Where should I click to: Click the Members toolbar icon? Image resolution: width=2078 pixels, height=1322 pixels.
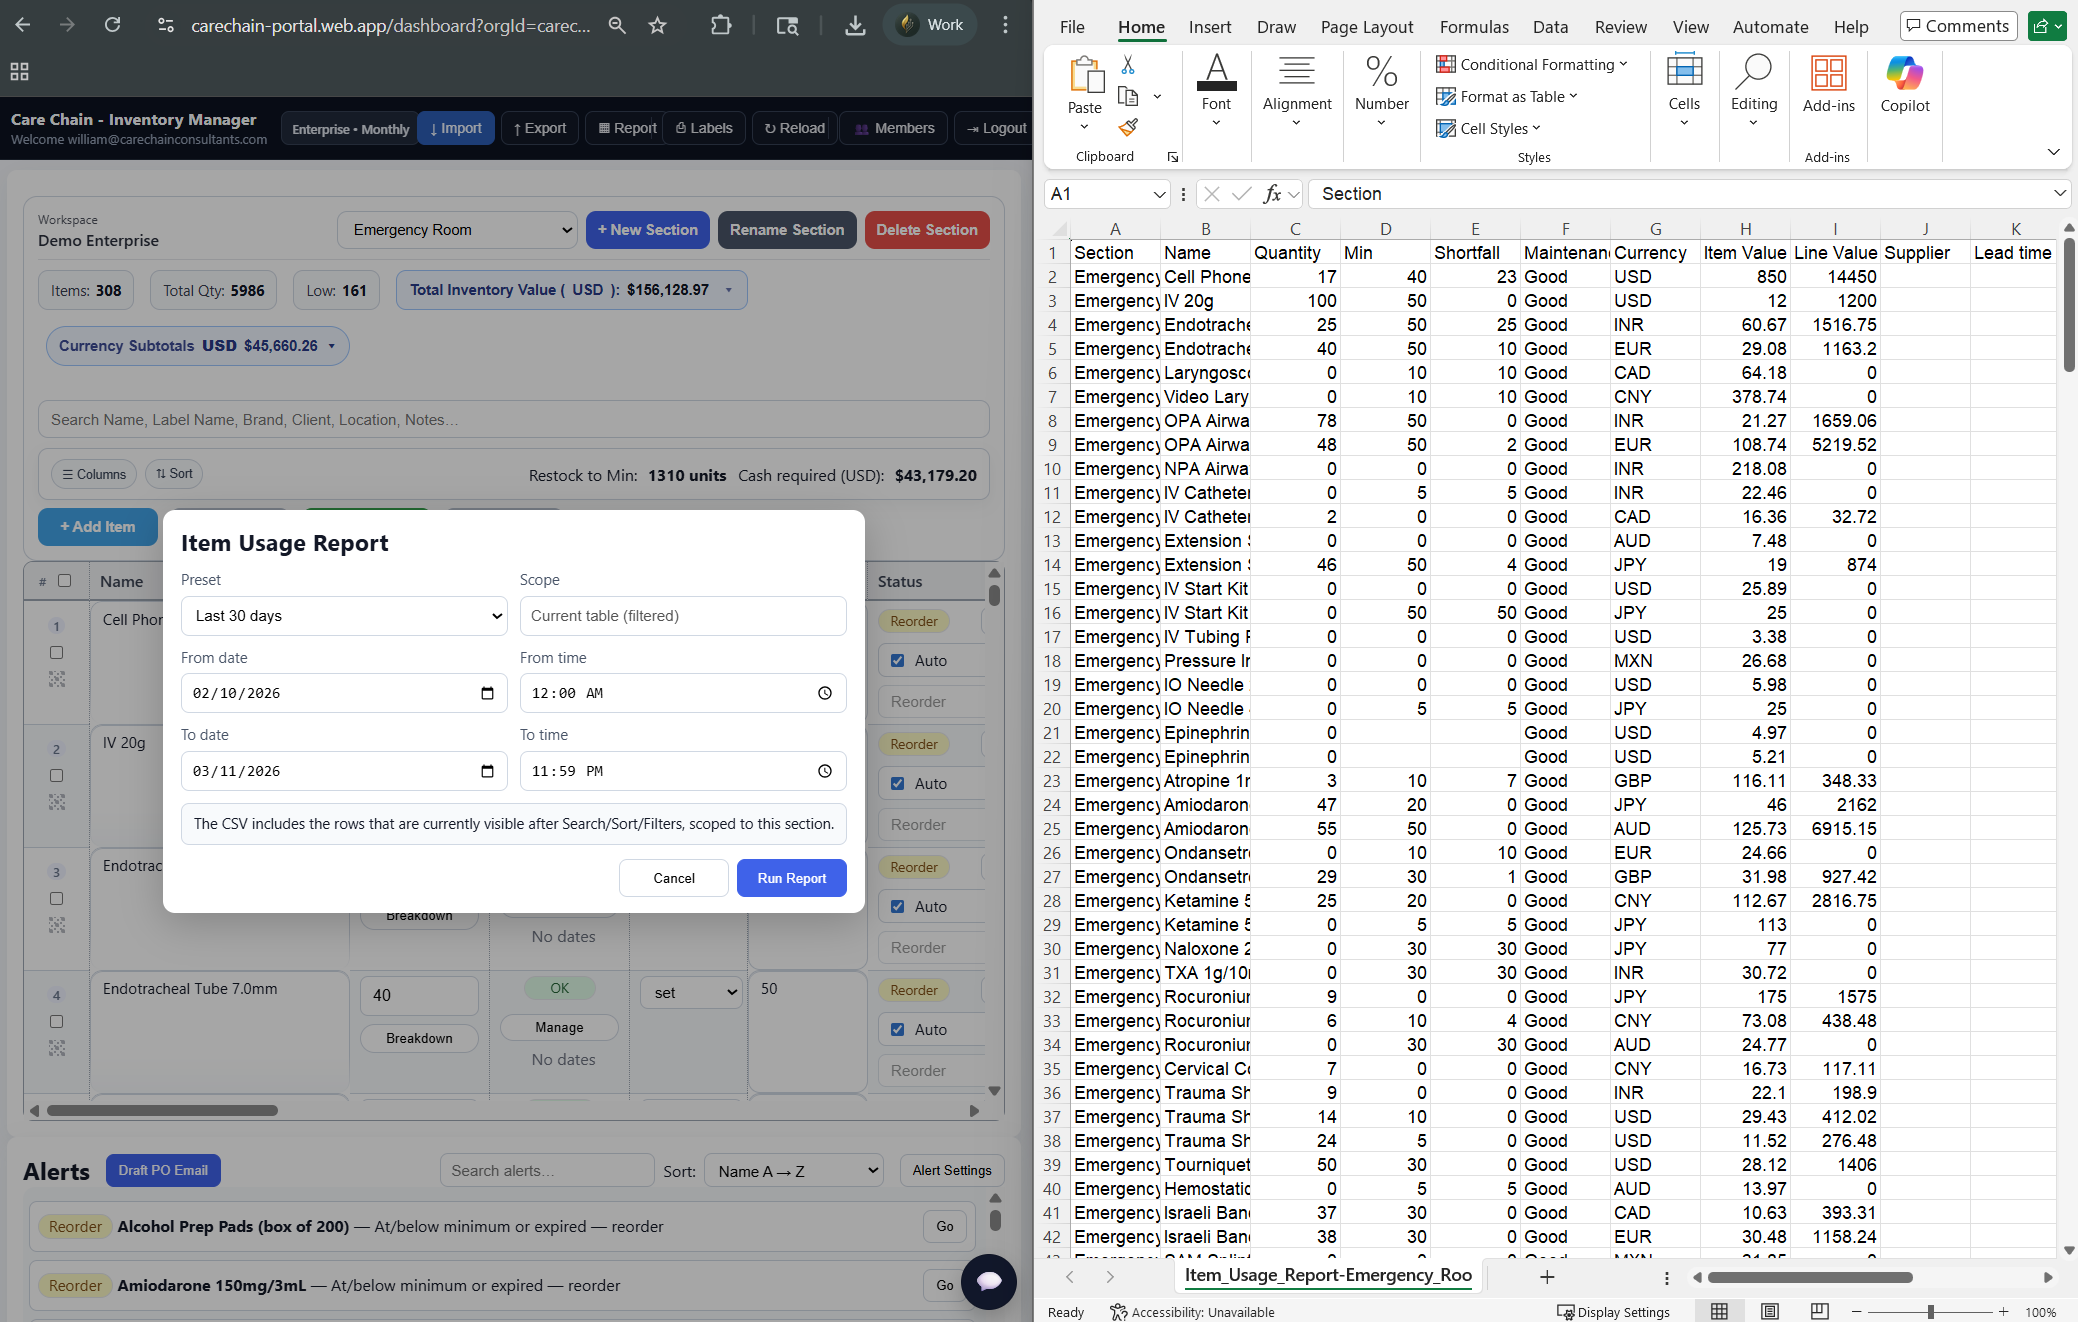pyautogui.click(x=893, y=128)
